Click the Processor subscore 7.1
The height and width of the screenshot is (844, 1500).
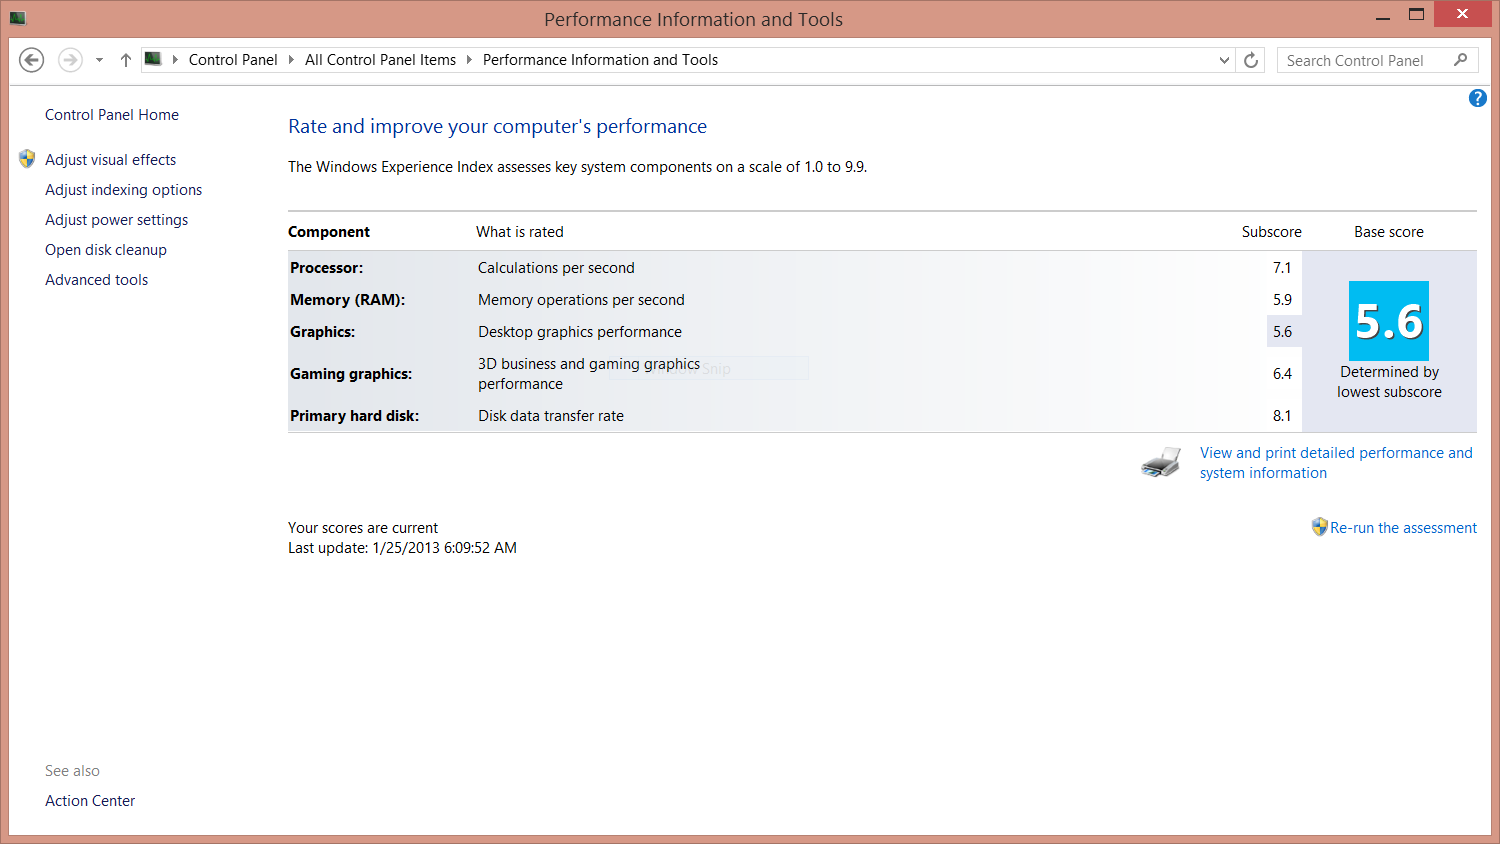[1282, 268]
